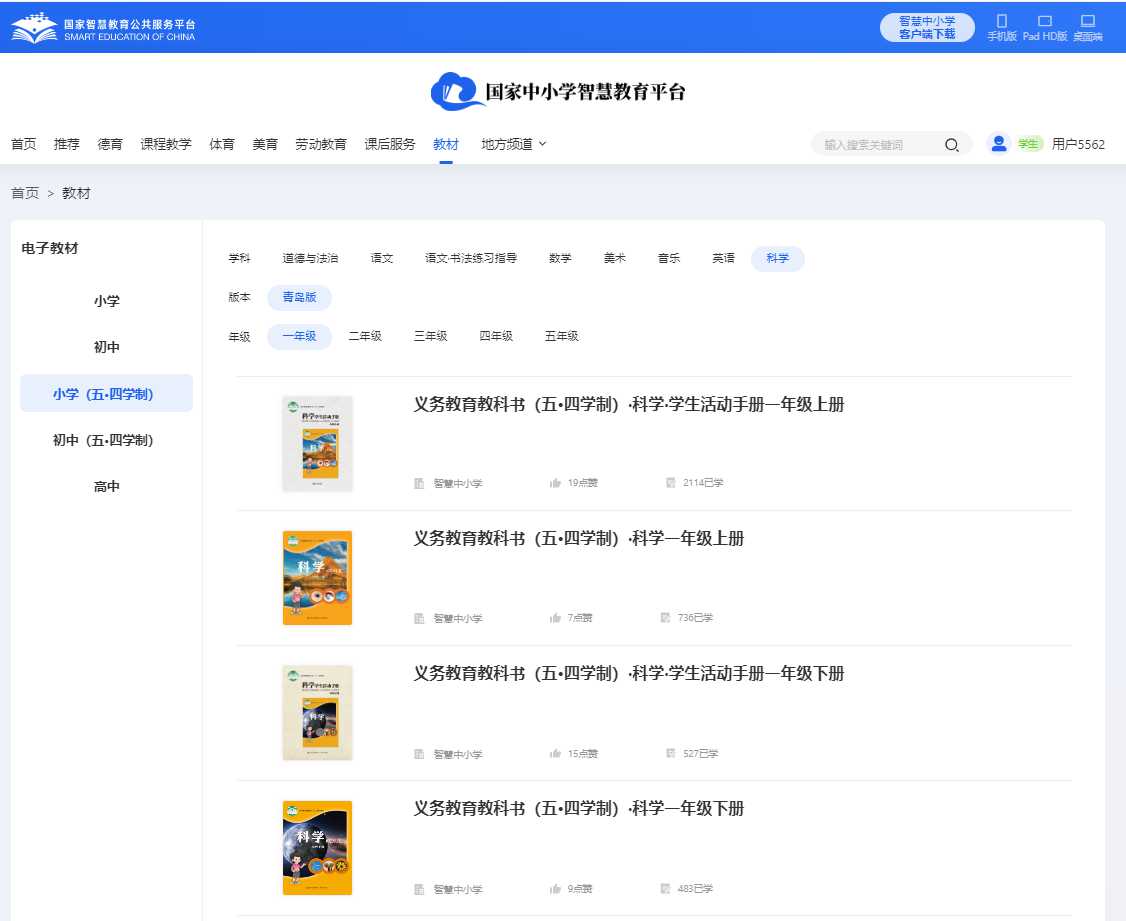The width and height of the screenshot is (1126, 921).
Task: Select the 一年级 grade filter
Action: (299, 337)
